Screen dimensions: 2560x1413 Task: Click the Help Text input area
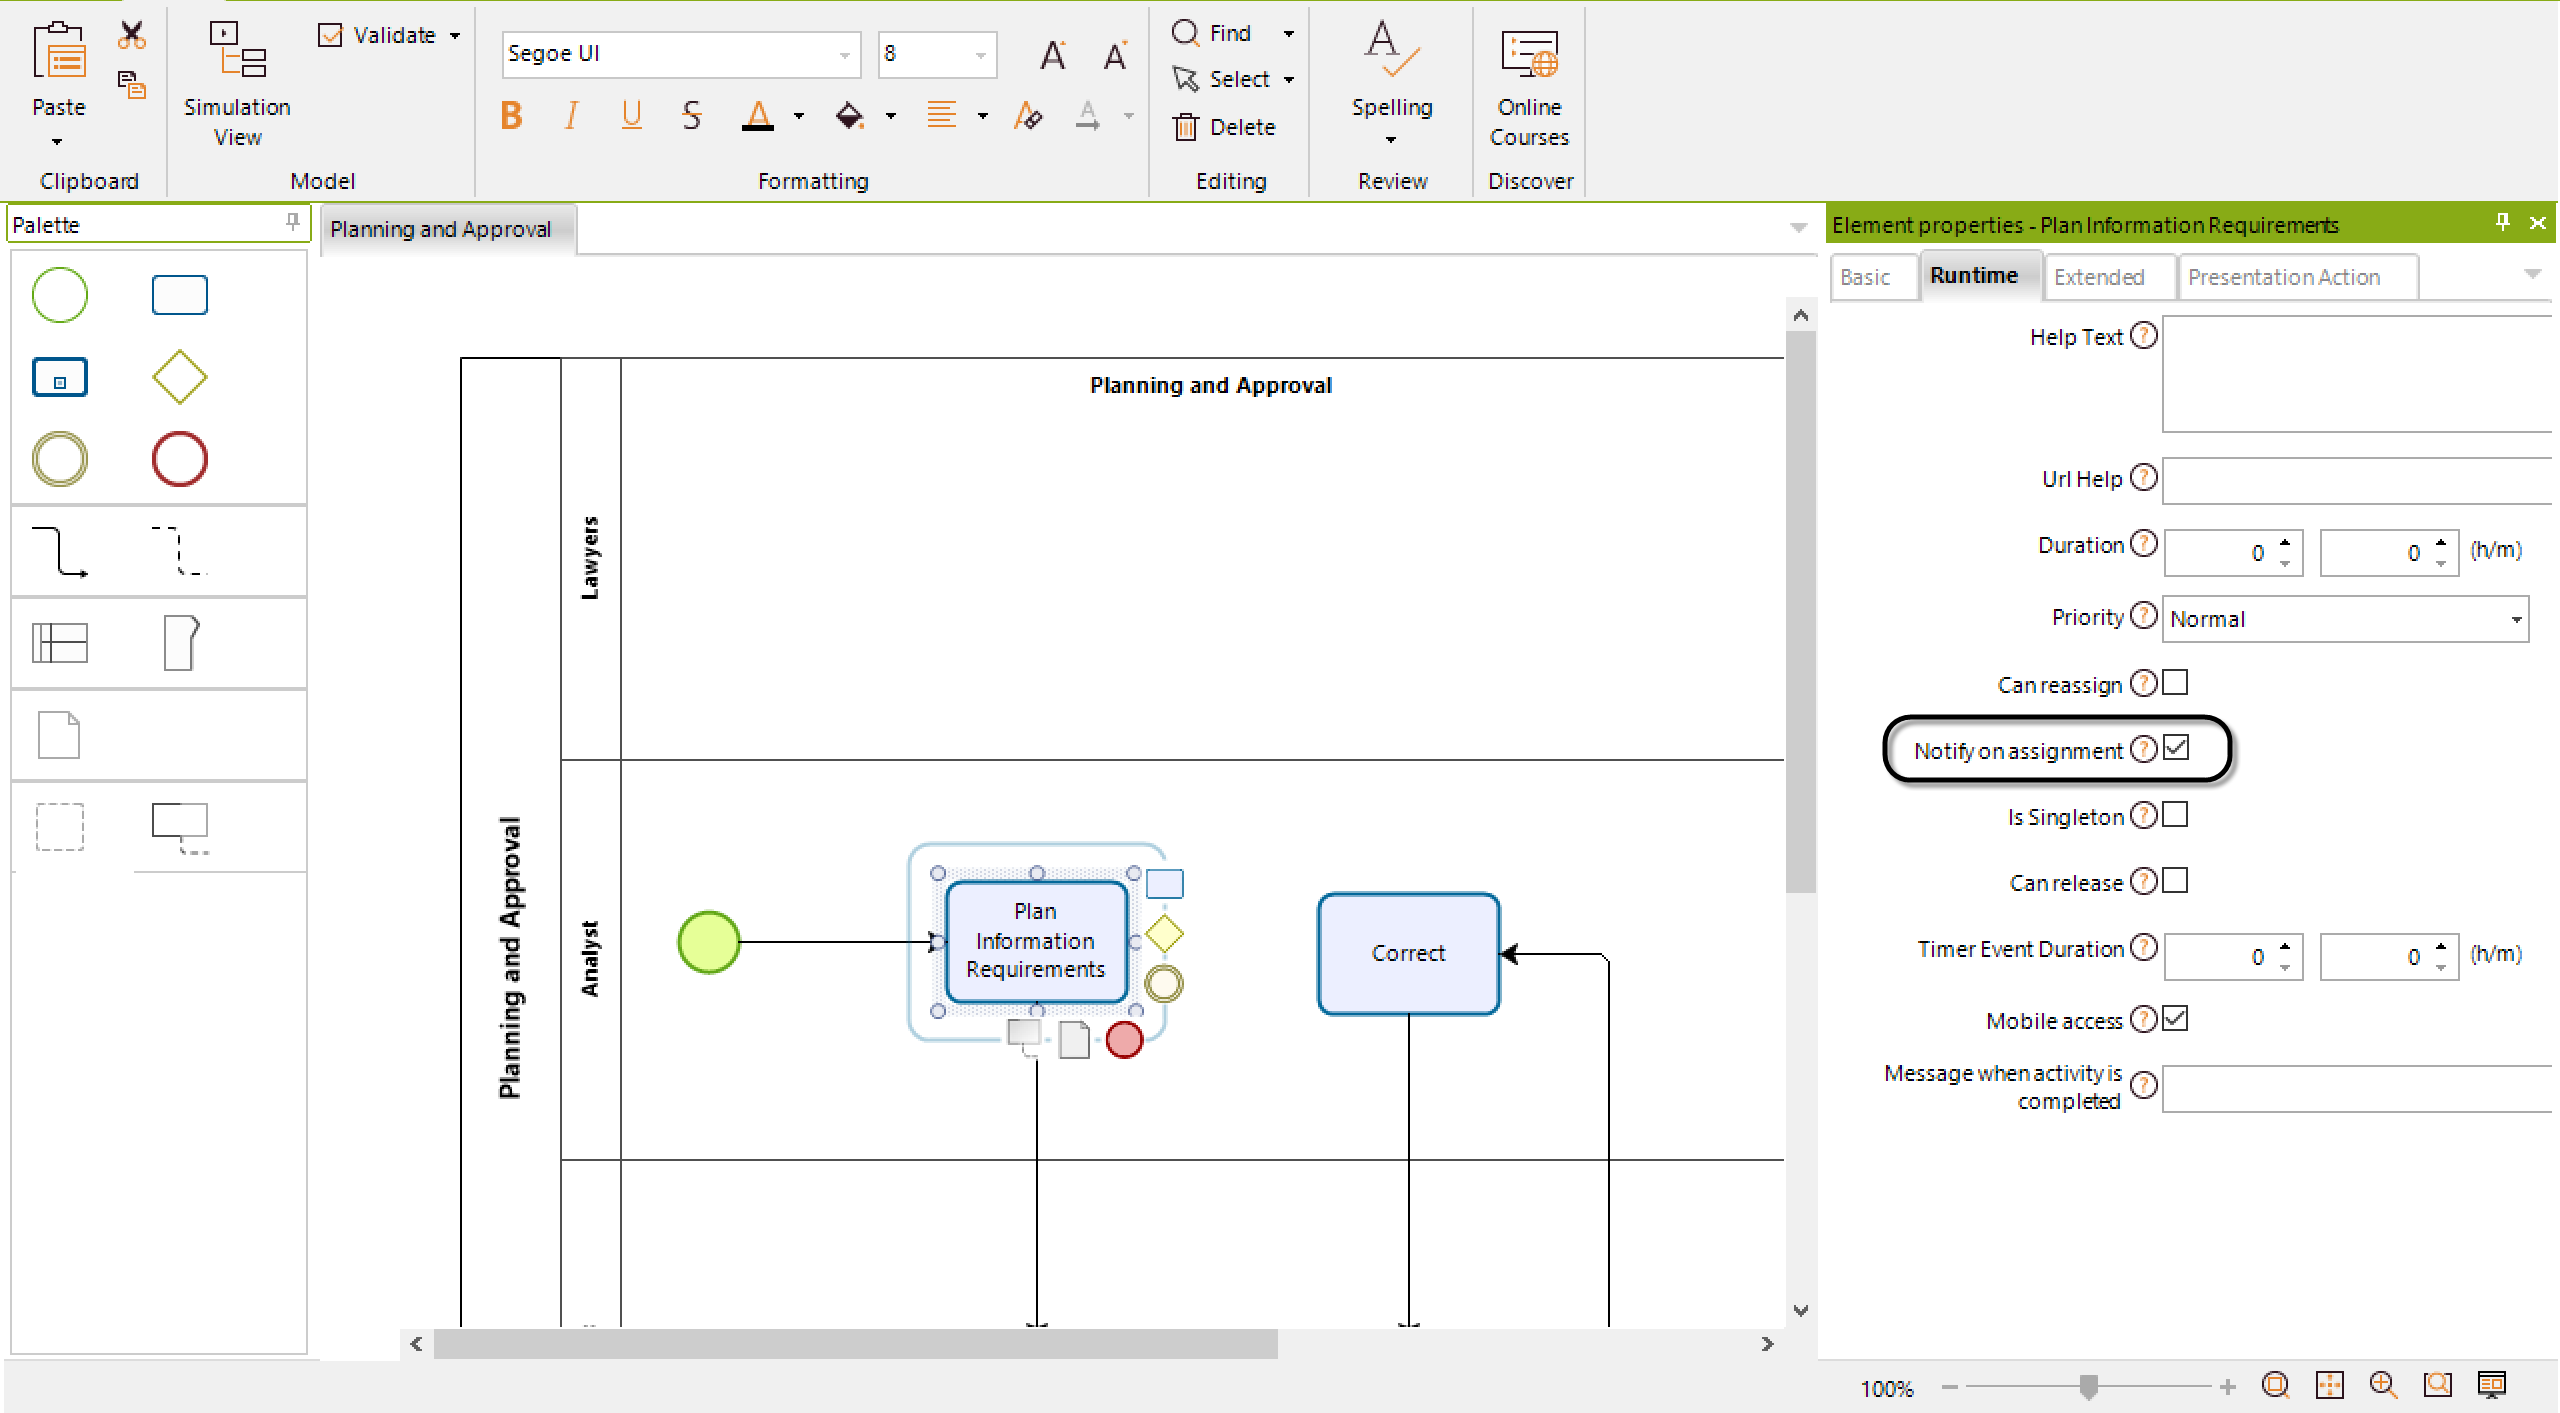(x=2357, y=374)
